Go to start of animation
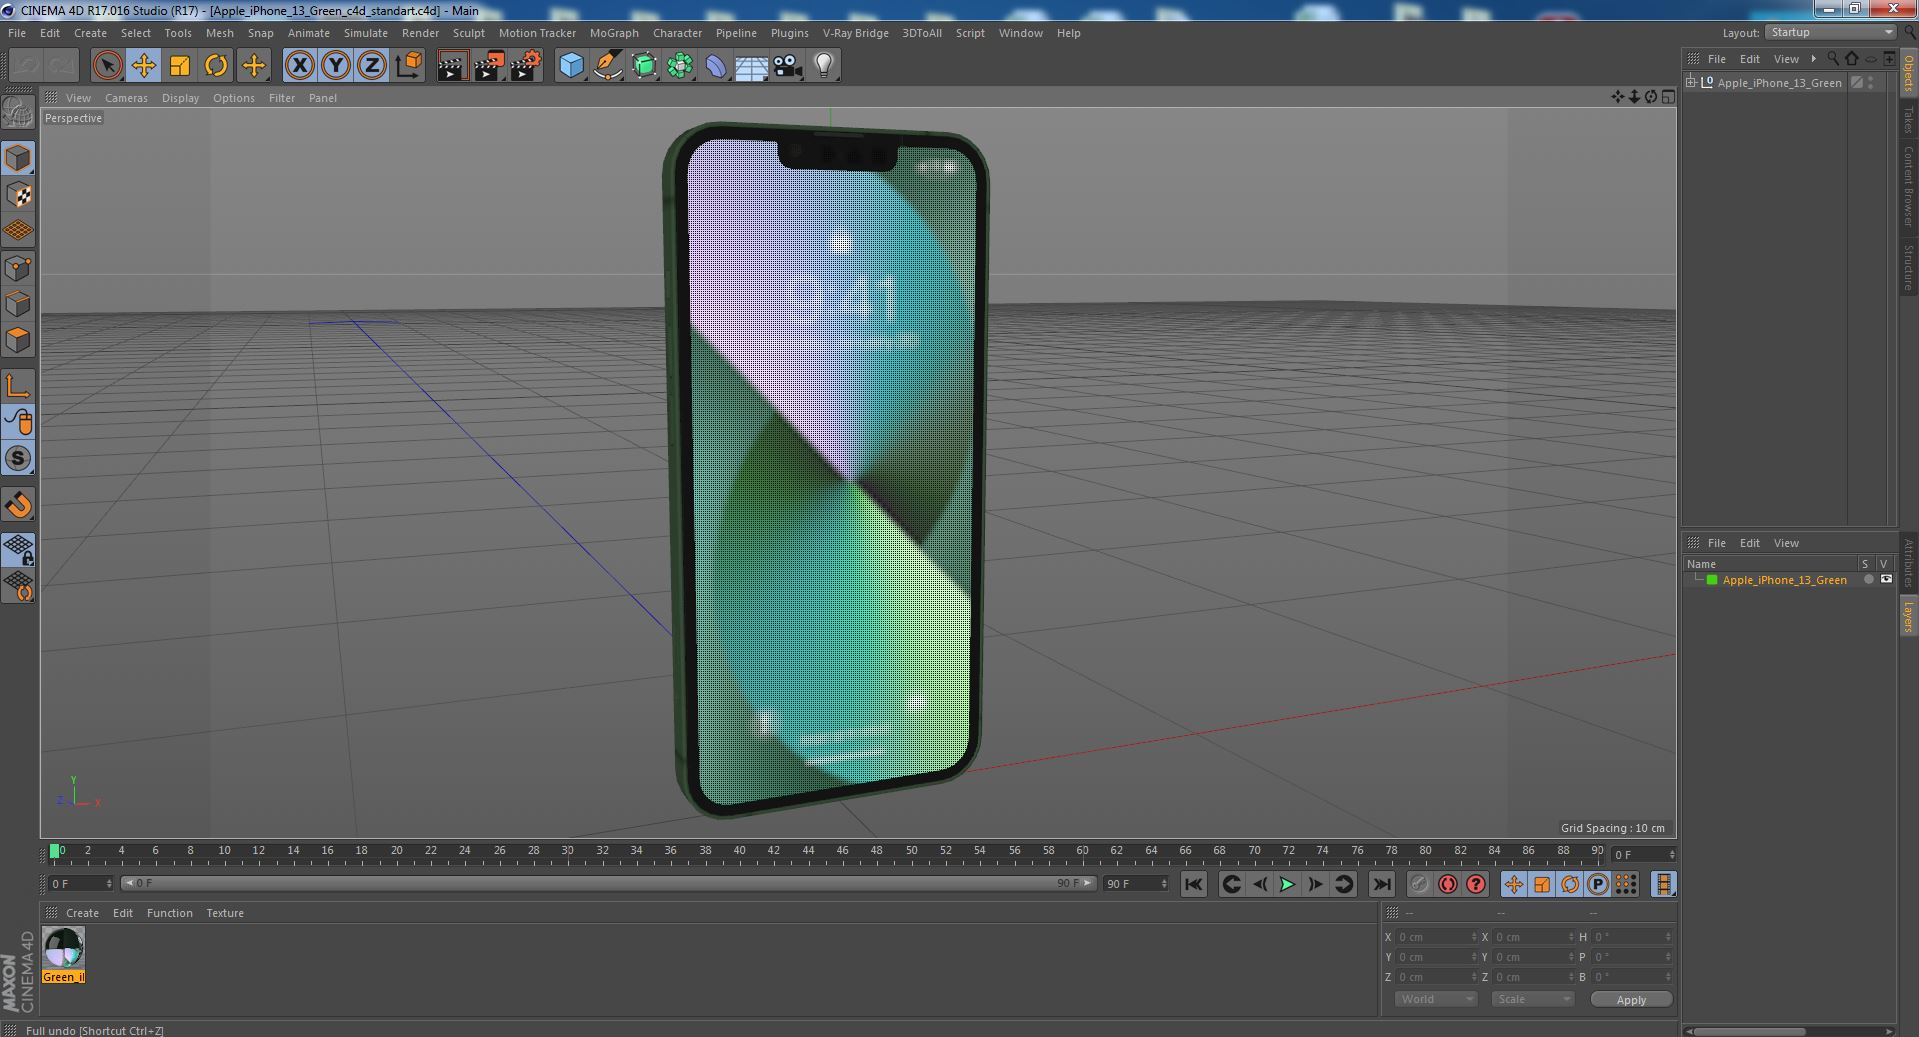The height and width of the screenshot is (1037, 1919). 1193,884
